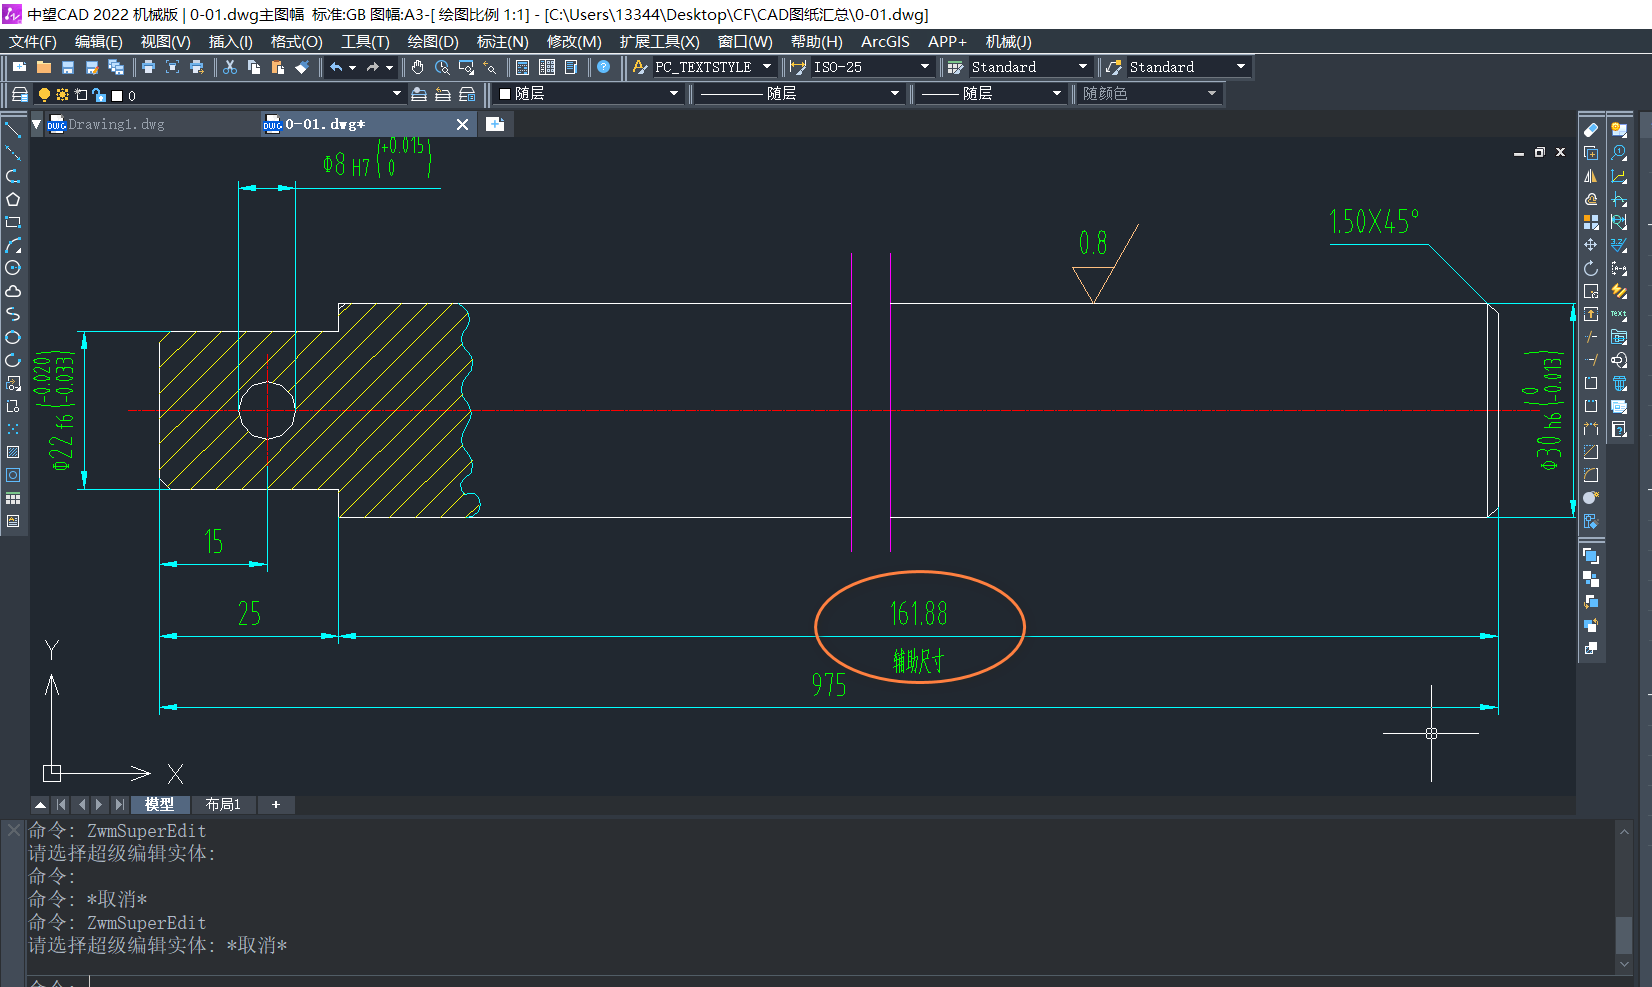
Task: Click the command line input field
Action: 800,982
